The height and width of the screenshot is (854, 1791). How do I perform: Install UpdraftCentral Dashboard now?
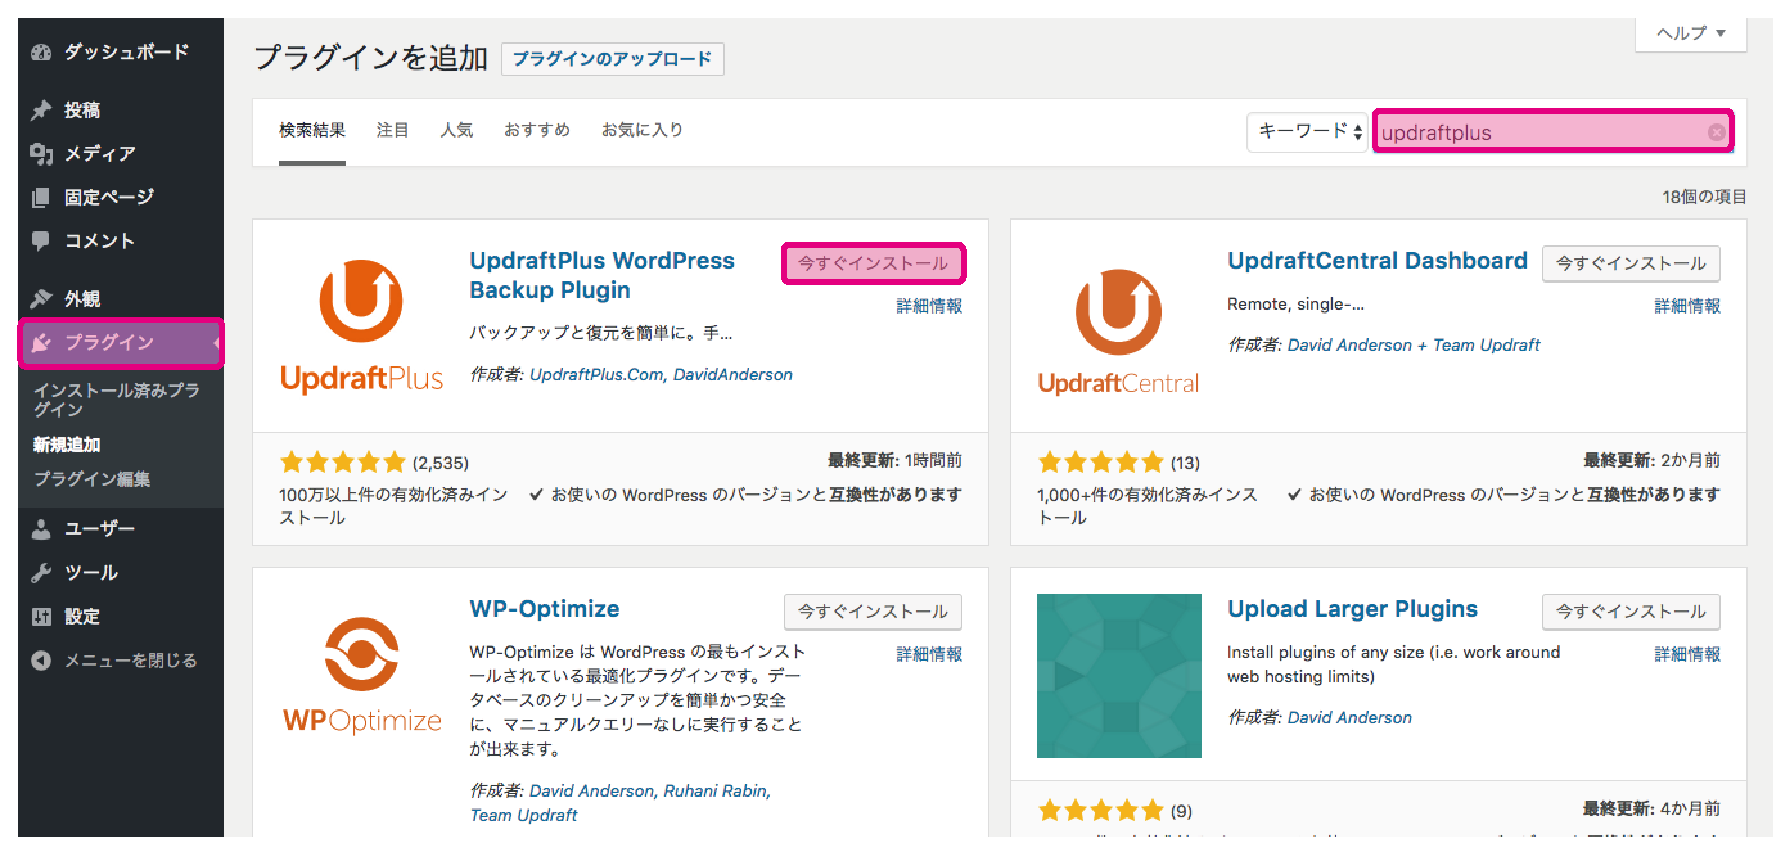tap(1631, 264)
